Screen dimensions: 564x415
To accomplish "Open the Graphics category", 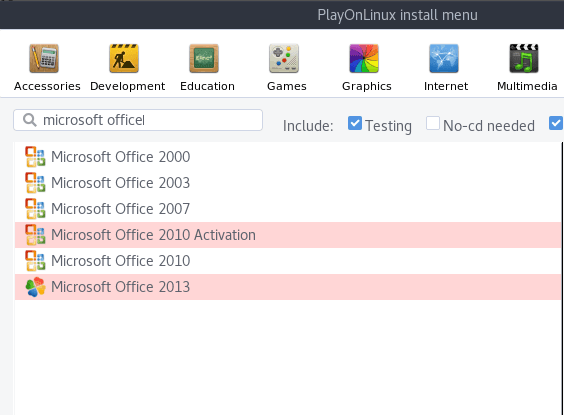I will click(367, 67).
